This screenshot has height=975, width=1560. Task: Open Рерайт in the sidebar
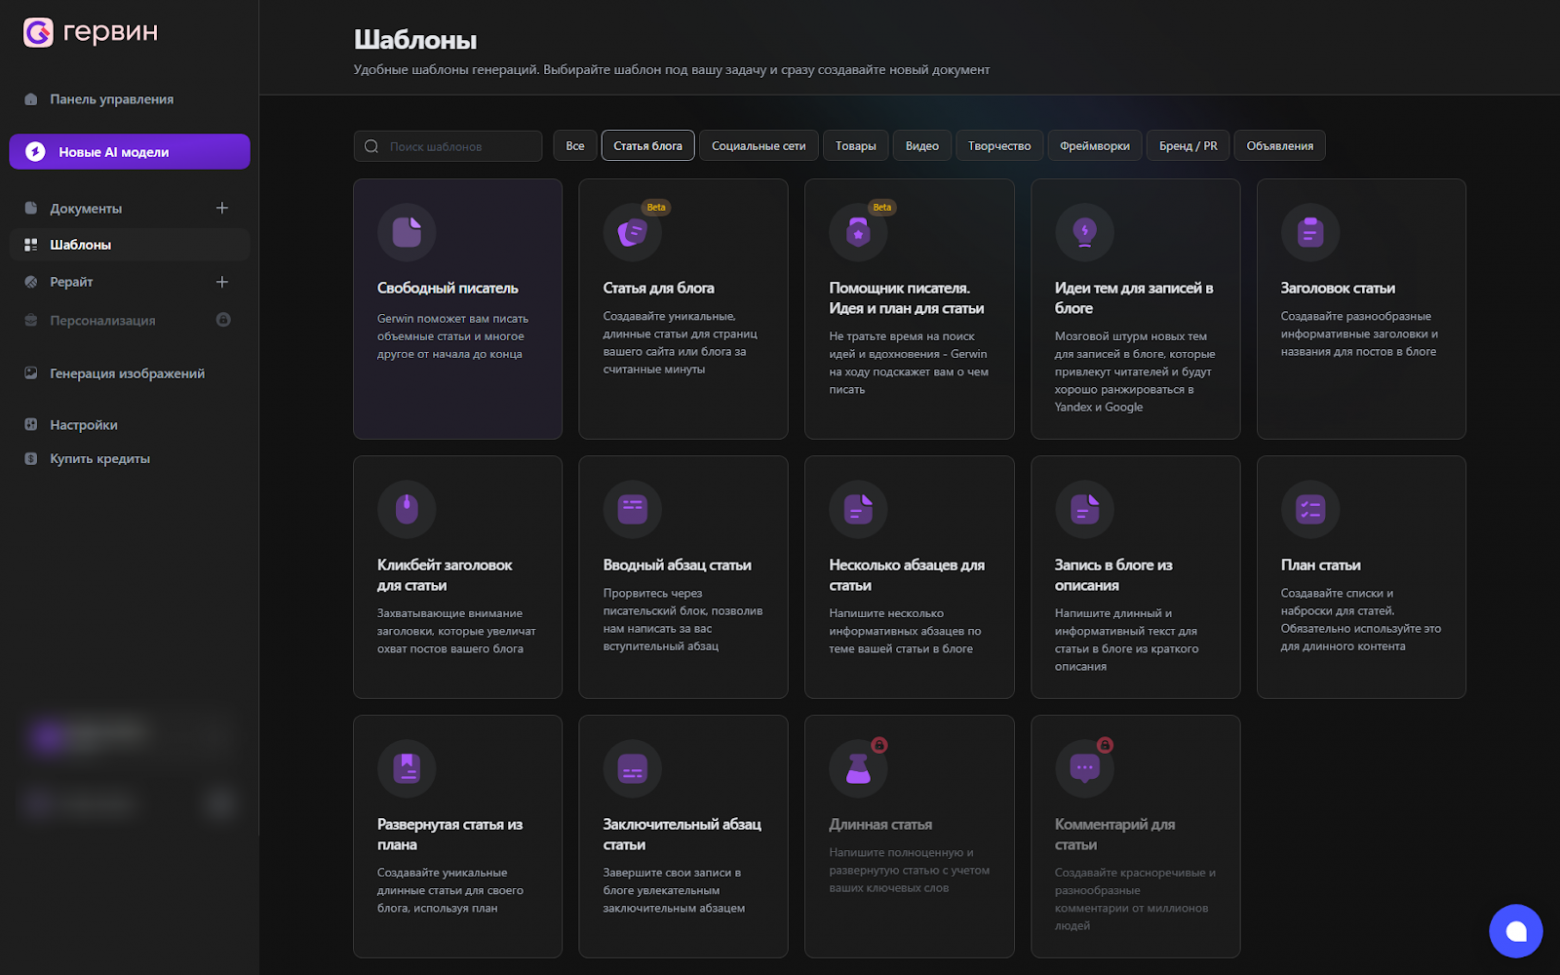click(71, 282)
